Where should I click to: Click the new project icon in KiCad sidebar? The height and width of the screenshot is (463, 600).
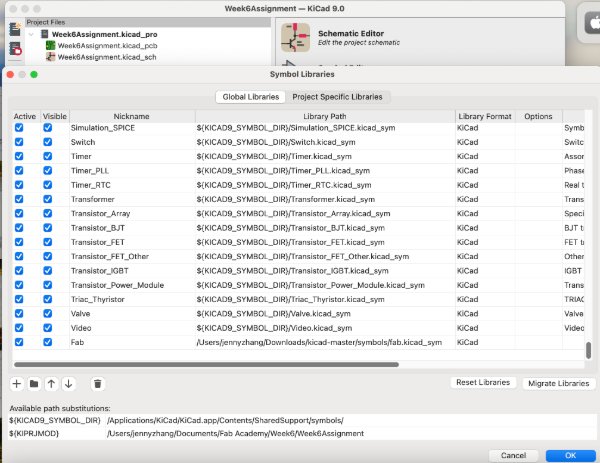15,29
